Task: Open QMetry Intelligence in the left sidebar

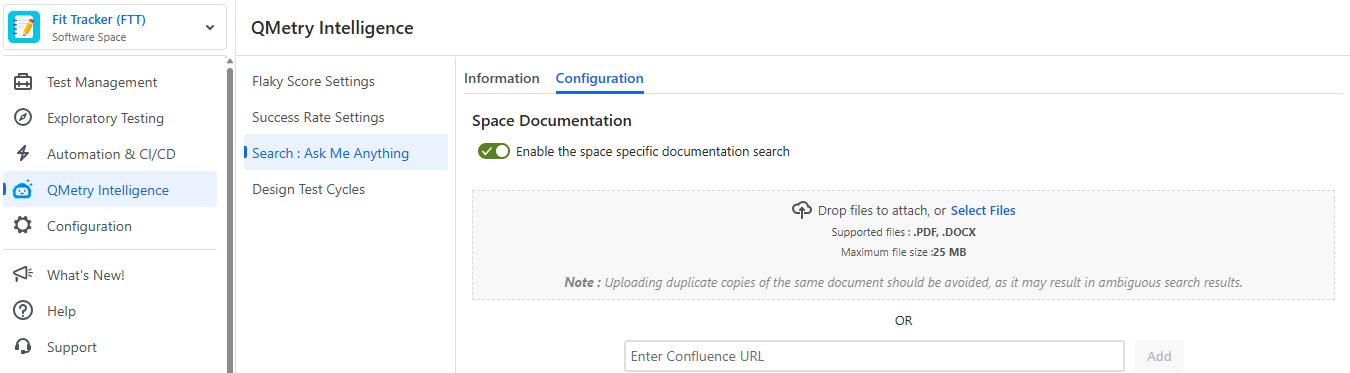Action: pyautogui.click(x=110, y=190)
